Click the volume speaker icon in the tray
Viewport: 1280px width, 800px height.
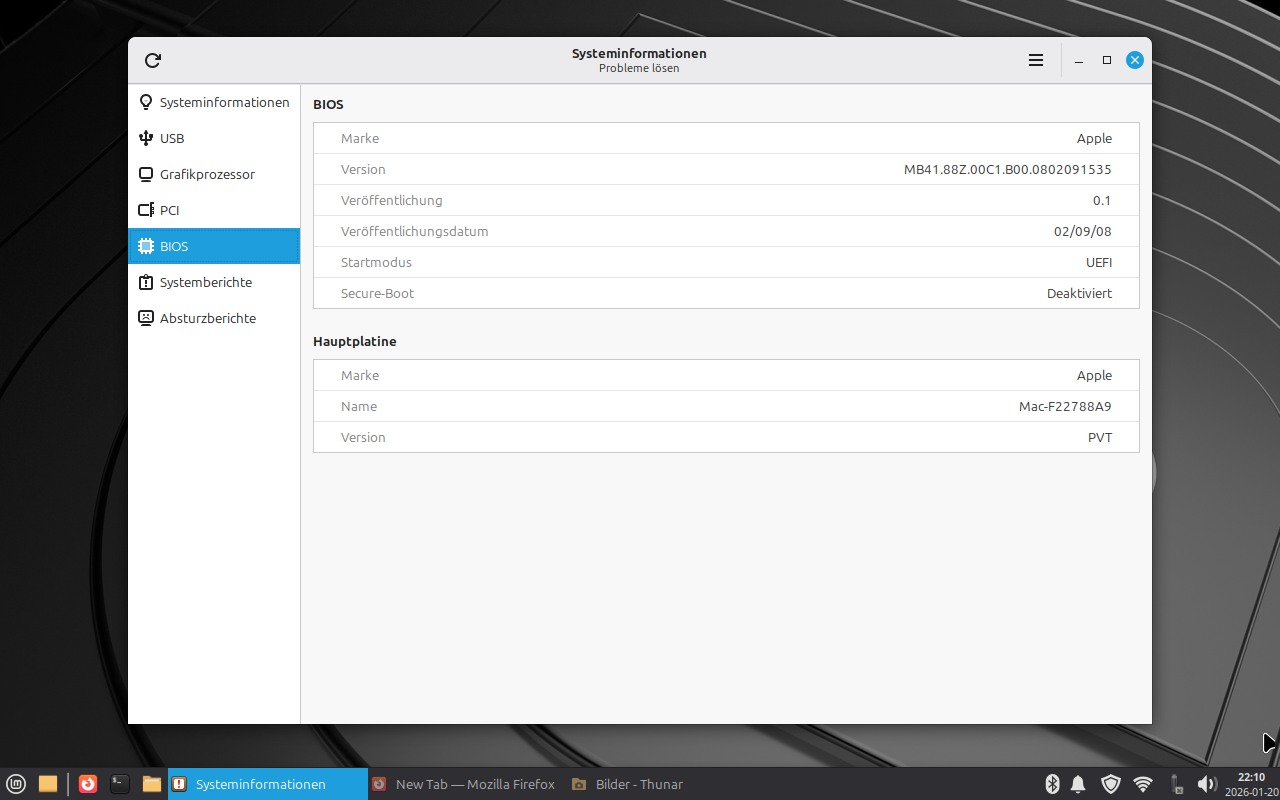tap(1206, 784)
